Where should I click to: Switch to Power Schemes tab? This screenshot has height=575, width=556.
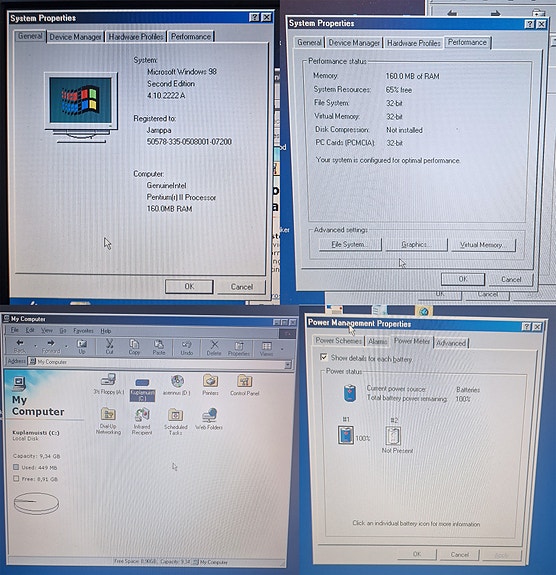[339, 341]
